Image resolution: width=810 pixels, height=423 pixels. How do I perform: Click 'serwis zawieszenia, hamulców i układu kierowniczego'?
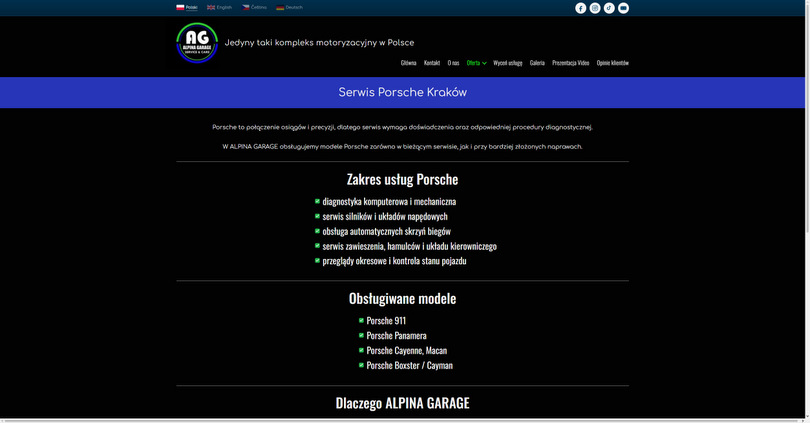(409, 246)
